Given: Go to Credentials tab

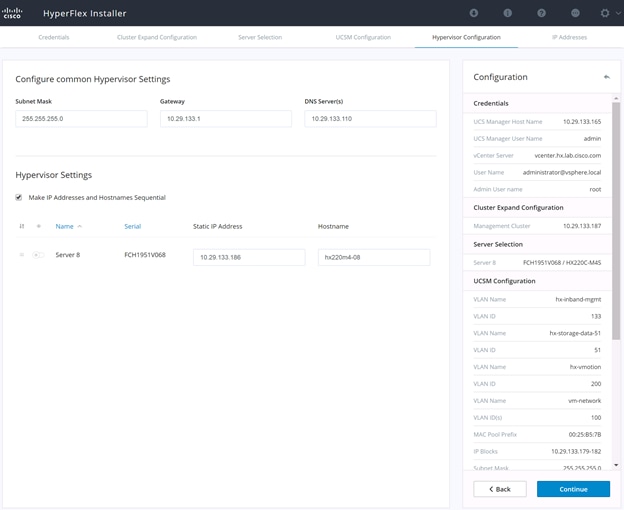Looking at the screenshot, I should 54,37.
